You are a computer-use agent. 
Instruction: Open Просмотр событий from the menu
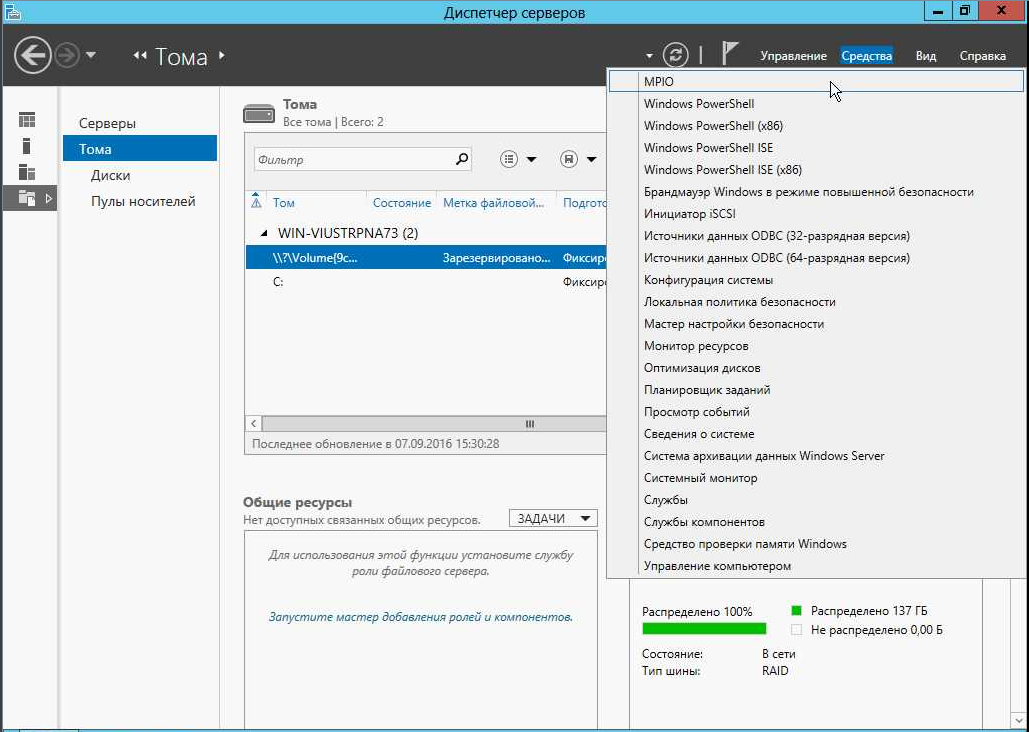[x=816, y=412]
